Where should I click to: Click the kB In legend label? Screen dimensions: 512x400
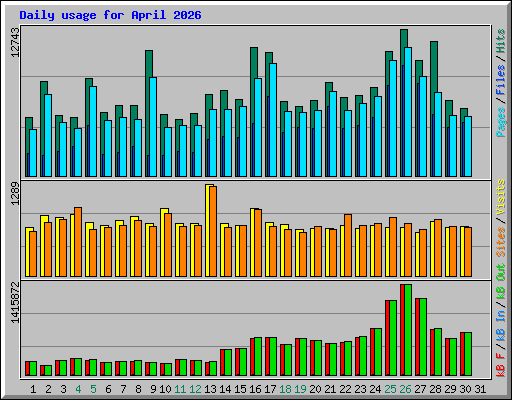(x=501, y=326)
